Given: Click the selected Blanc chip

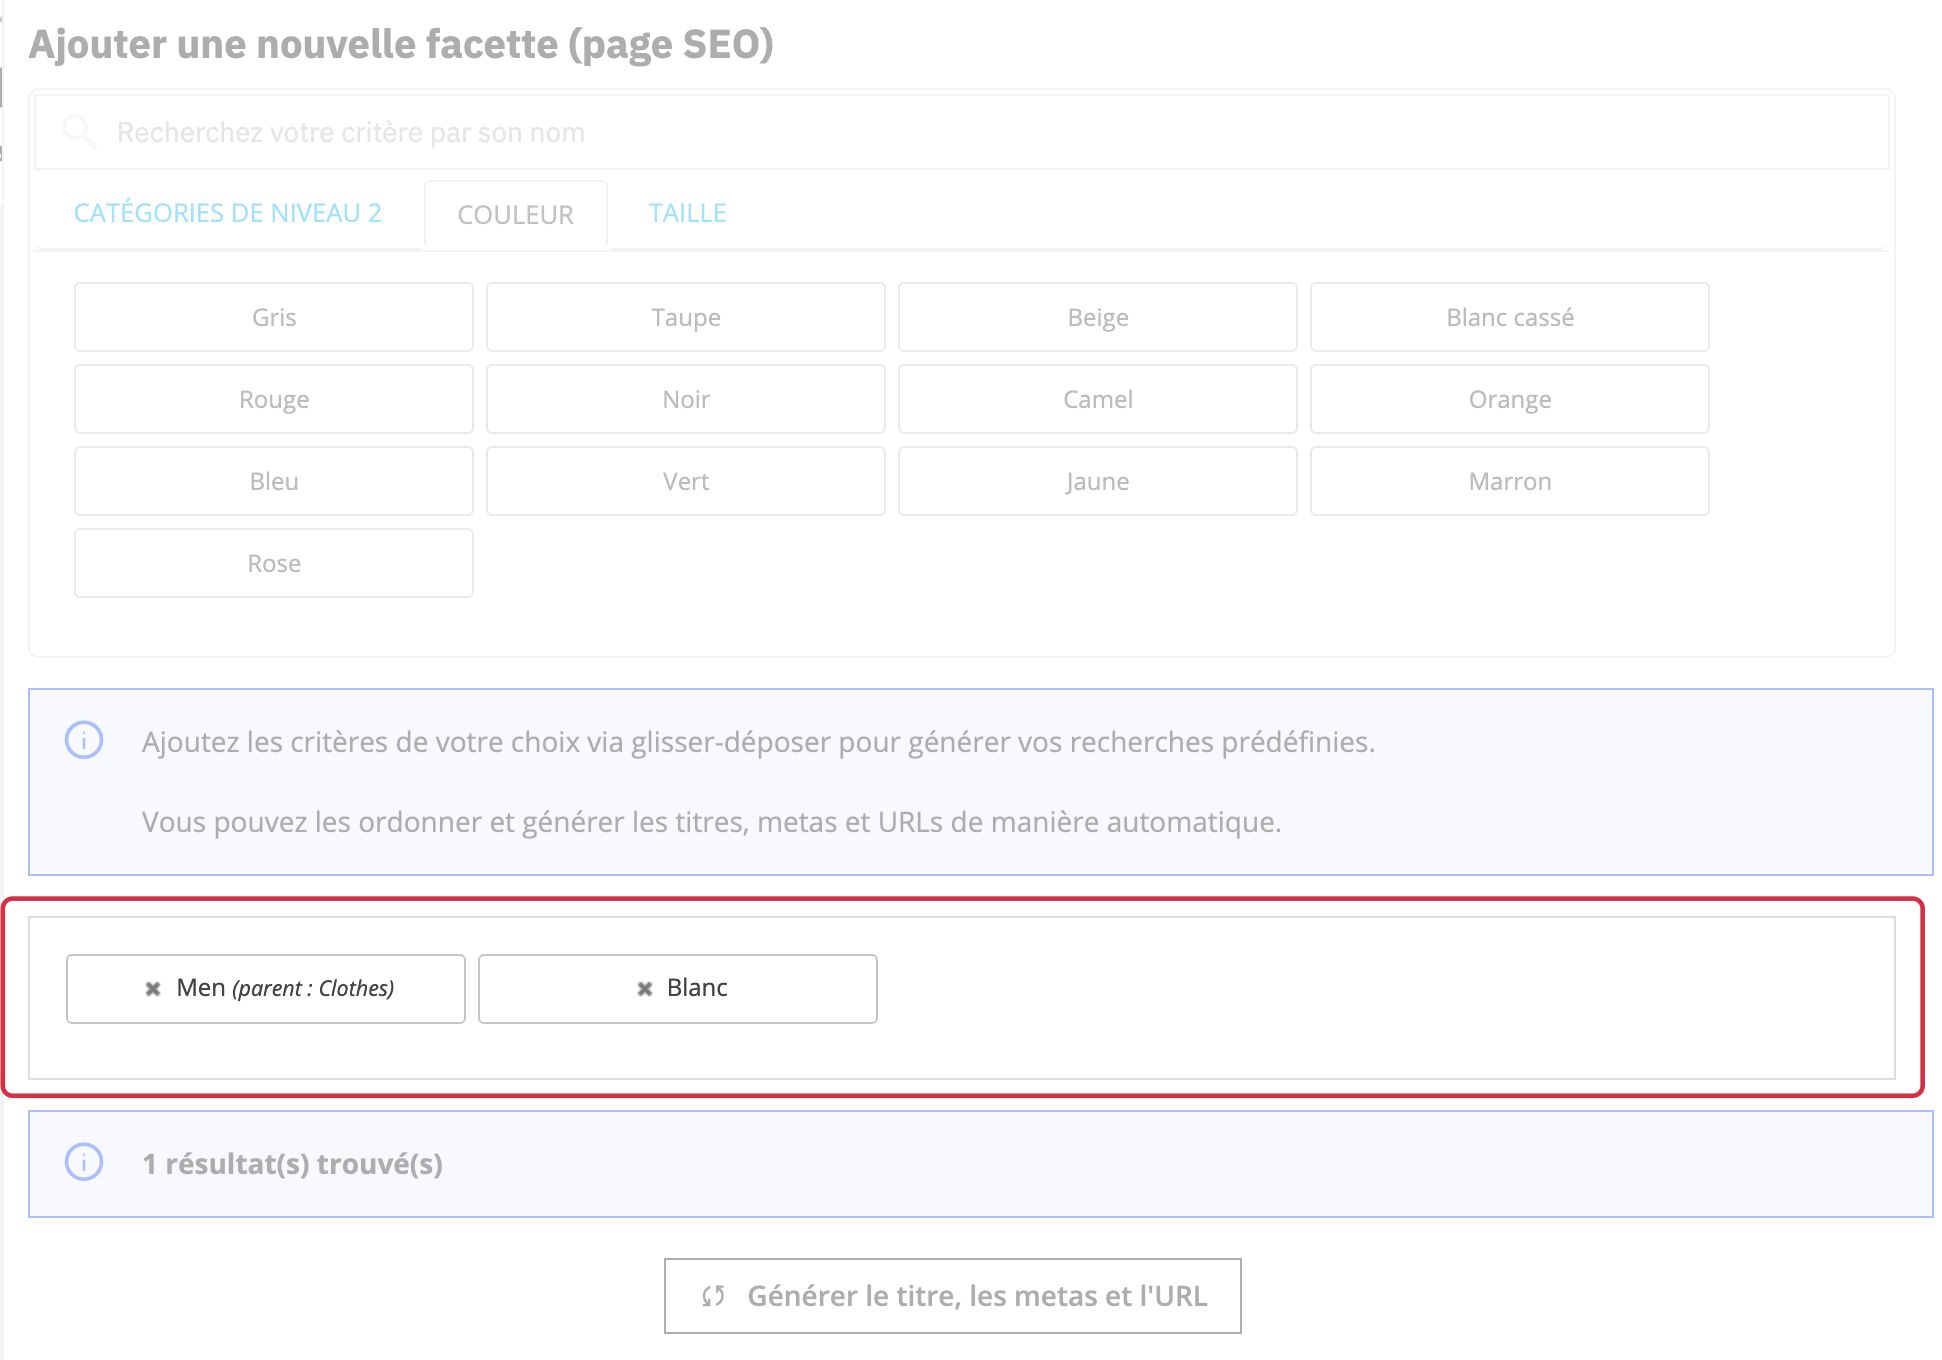Looking at the screenshot, I should tap(678, 989).
